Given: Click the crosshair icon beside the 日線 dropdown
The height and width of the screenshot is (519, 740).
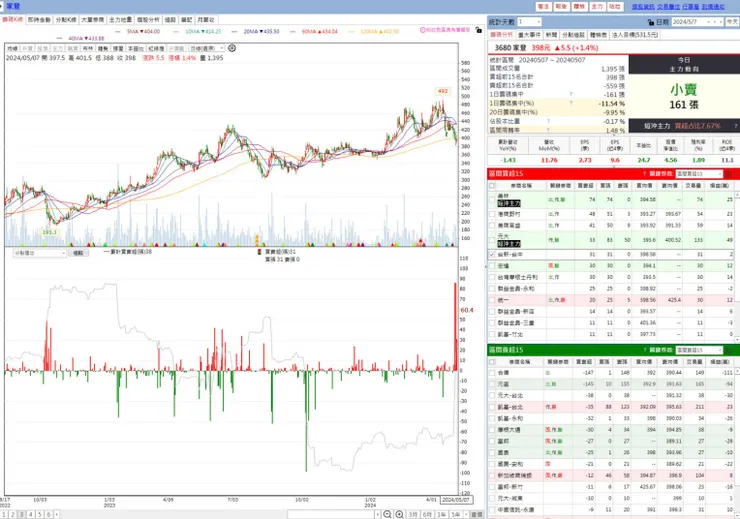Looking at the screenshot, I should click(x=232, y=48).
